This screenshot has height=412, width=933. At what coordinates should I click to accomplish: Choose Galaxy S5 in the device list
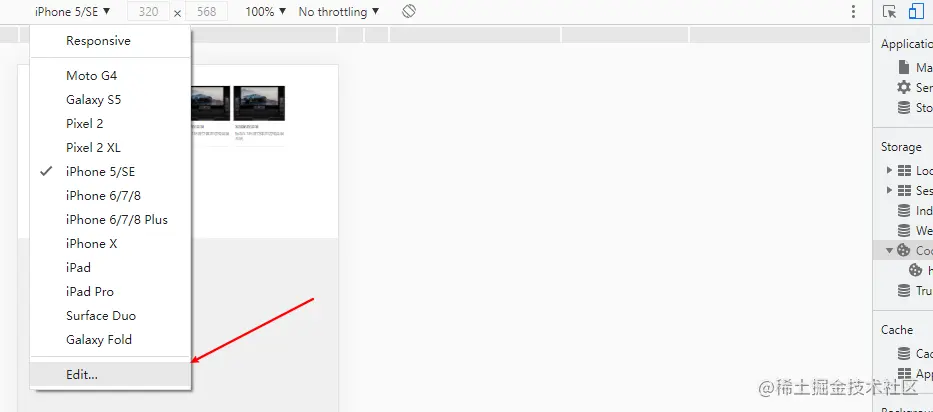pos(111,99)
